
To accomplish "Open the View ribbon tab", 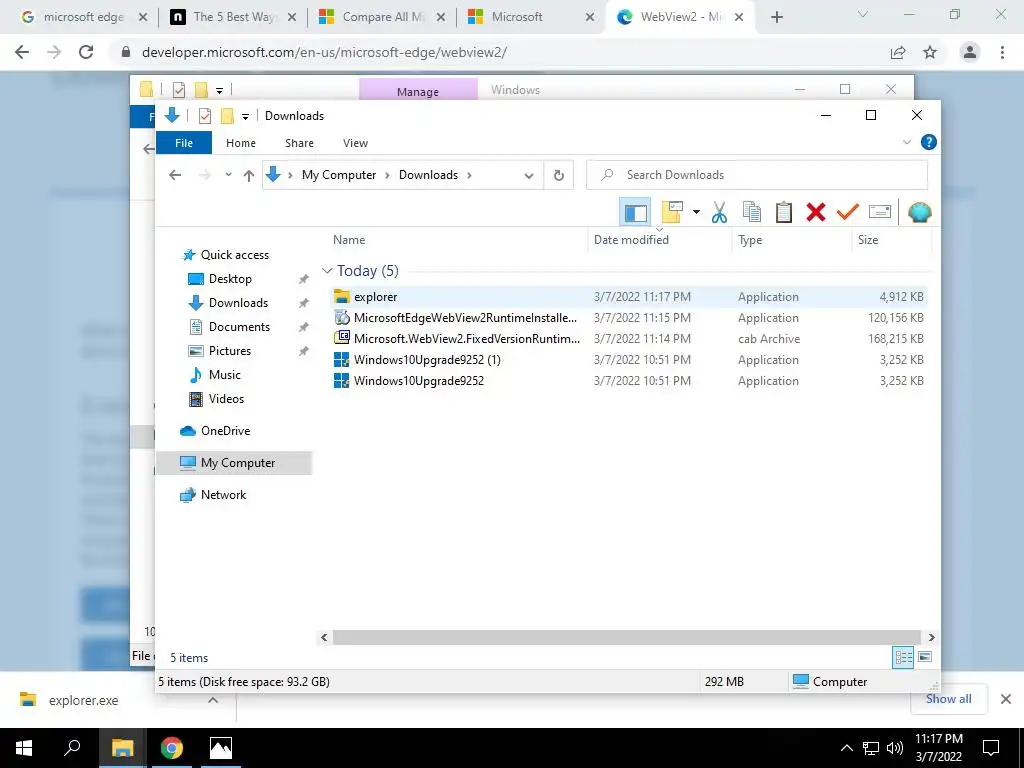I will point(355,143).
